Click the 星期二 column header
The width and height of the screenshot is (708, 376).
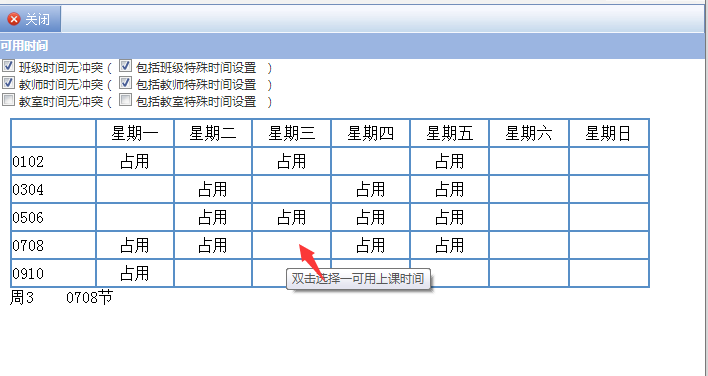(213, 133)
